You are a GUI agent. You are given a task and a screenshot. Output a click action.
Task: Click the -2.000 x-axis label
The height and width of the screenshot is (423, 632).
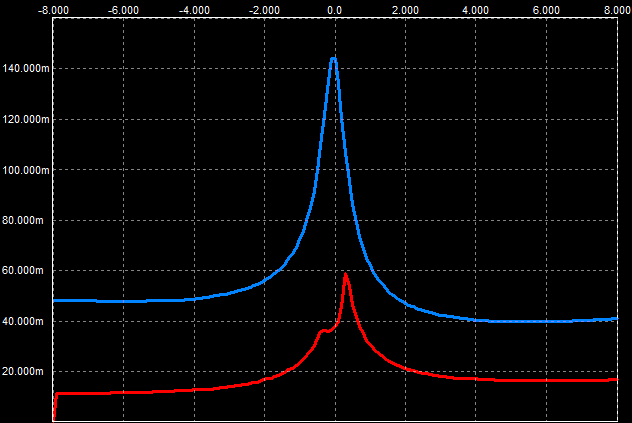click(264, 10)
